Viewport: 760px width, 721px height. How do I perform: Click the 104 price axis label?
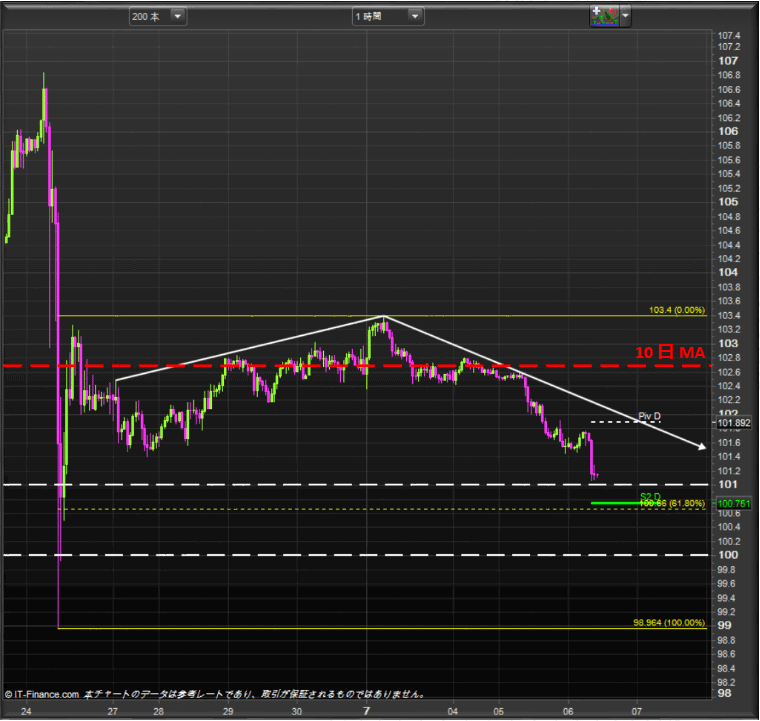point(728,272)
